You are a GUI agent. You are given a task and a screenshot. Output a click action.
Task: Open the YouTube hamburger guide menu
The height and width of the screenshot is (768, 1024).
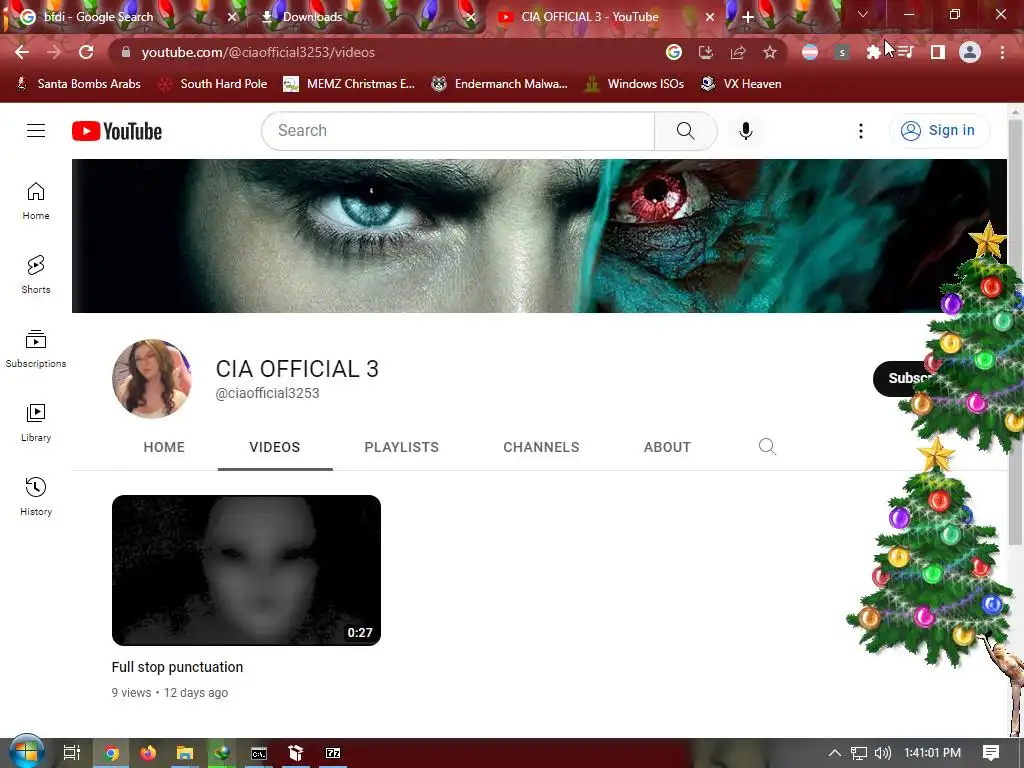[36, 131]
